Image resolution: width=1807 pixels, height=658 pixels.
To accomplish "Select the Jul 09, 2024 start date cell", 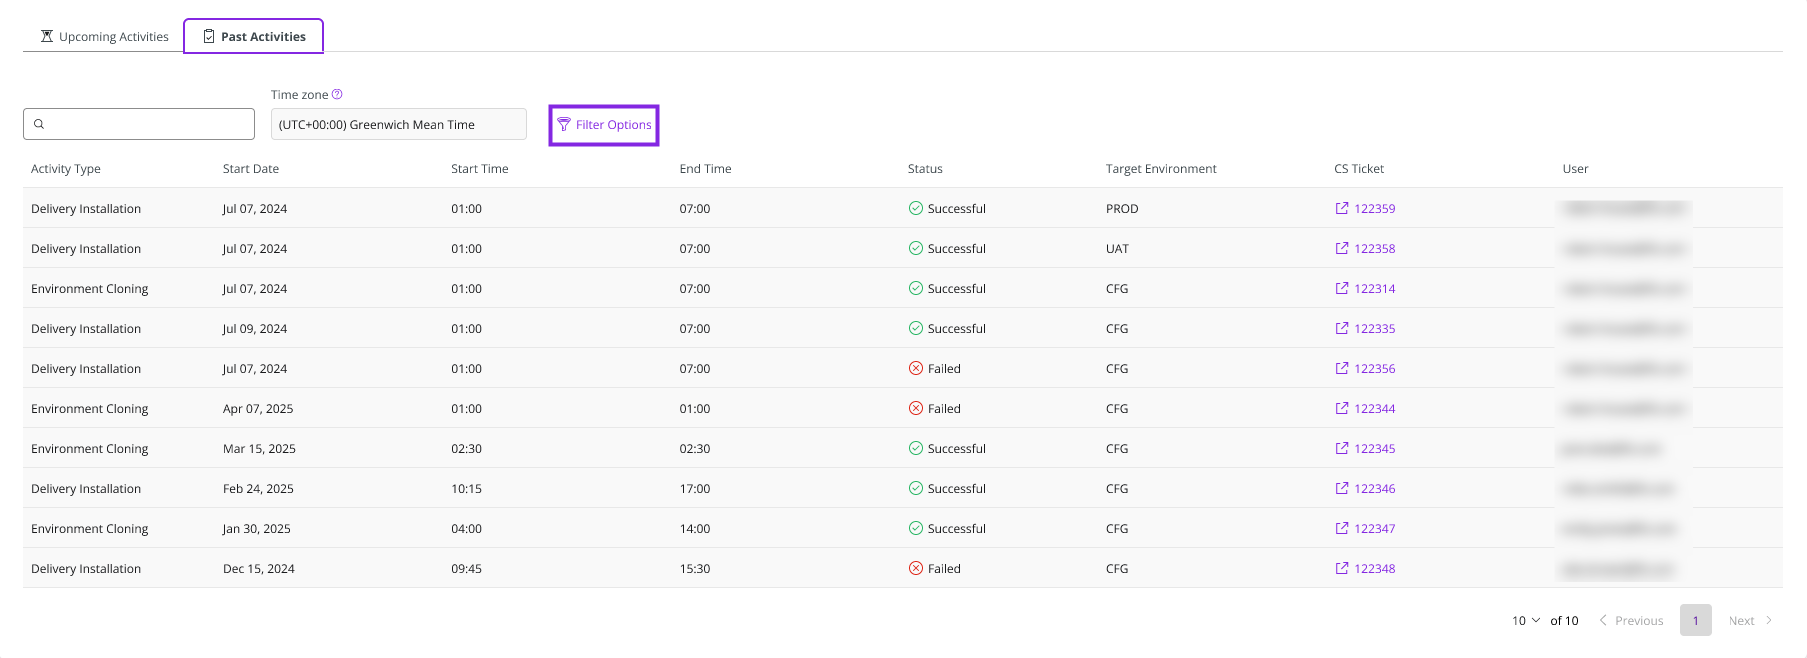I will [x=255, y=328].
